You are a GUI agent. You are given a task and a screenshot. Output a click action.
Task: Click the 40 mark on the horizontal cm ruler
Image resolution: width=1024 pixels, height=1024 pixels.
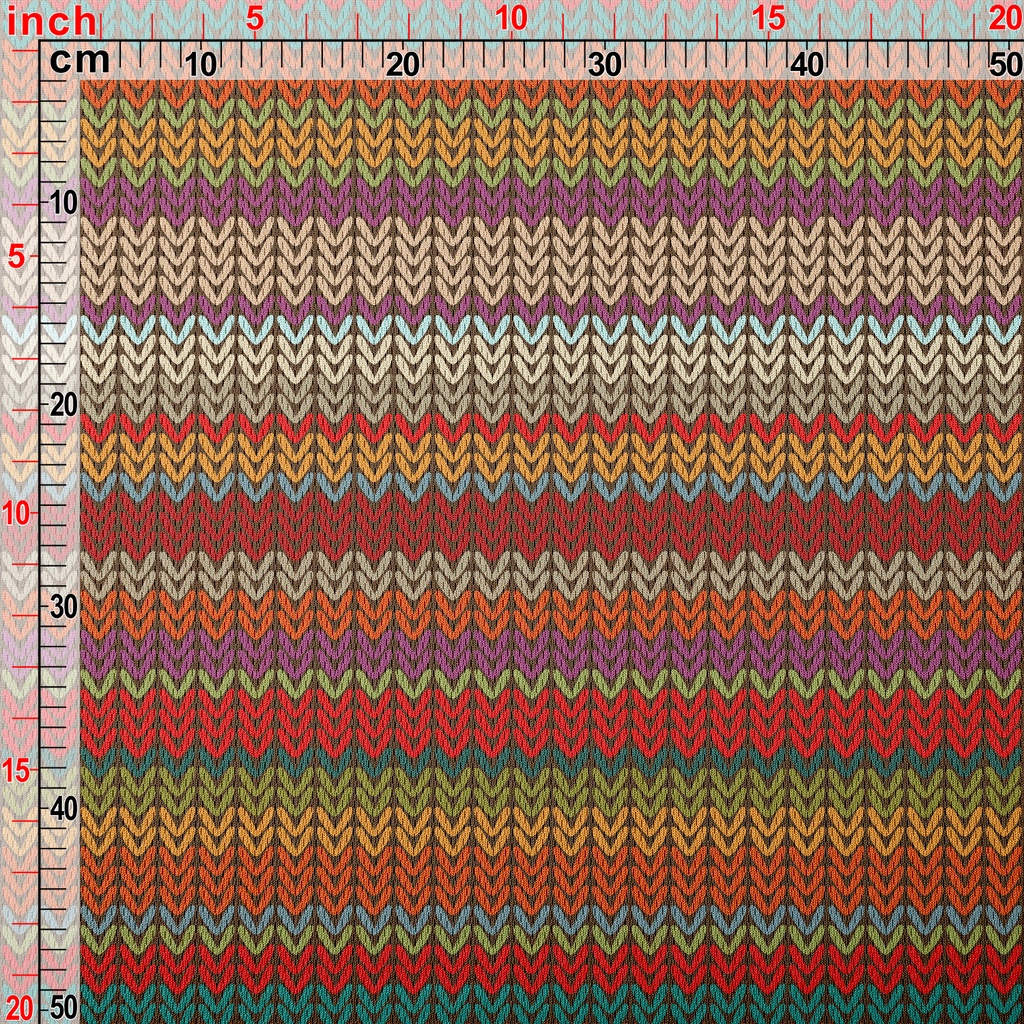tap(807, 65)
